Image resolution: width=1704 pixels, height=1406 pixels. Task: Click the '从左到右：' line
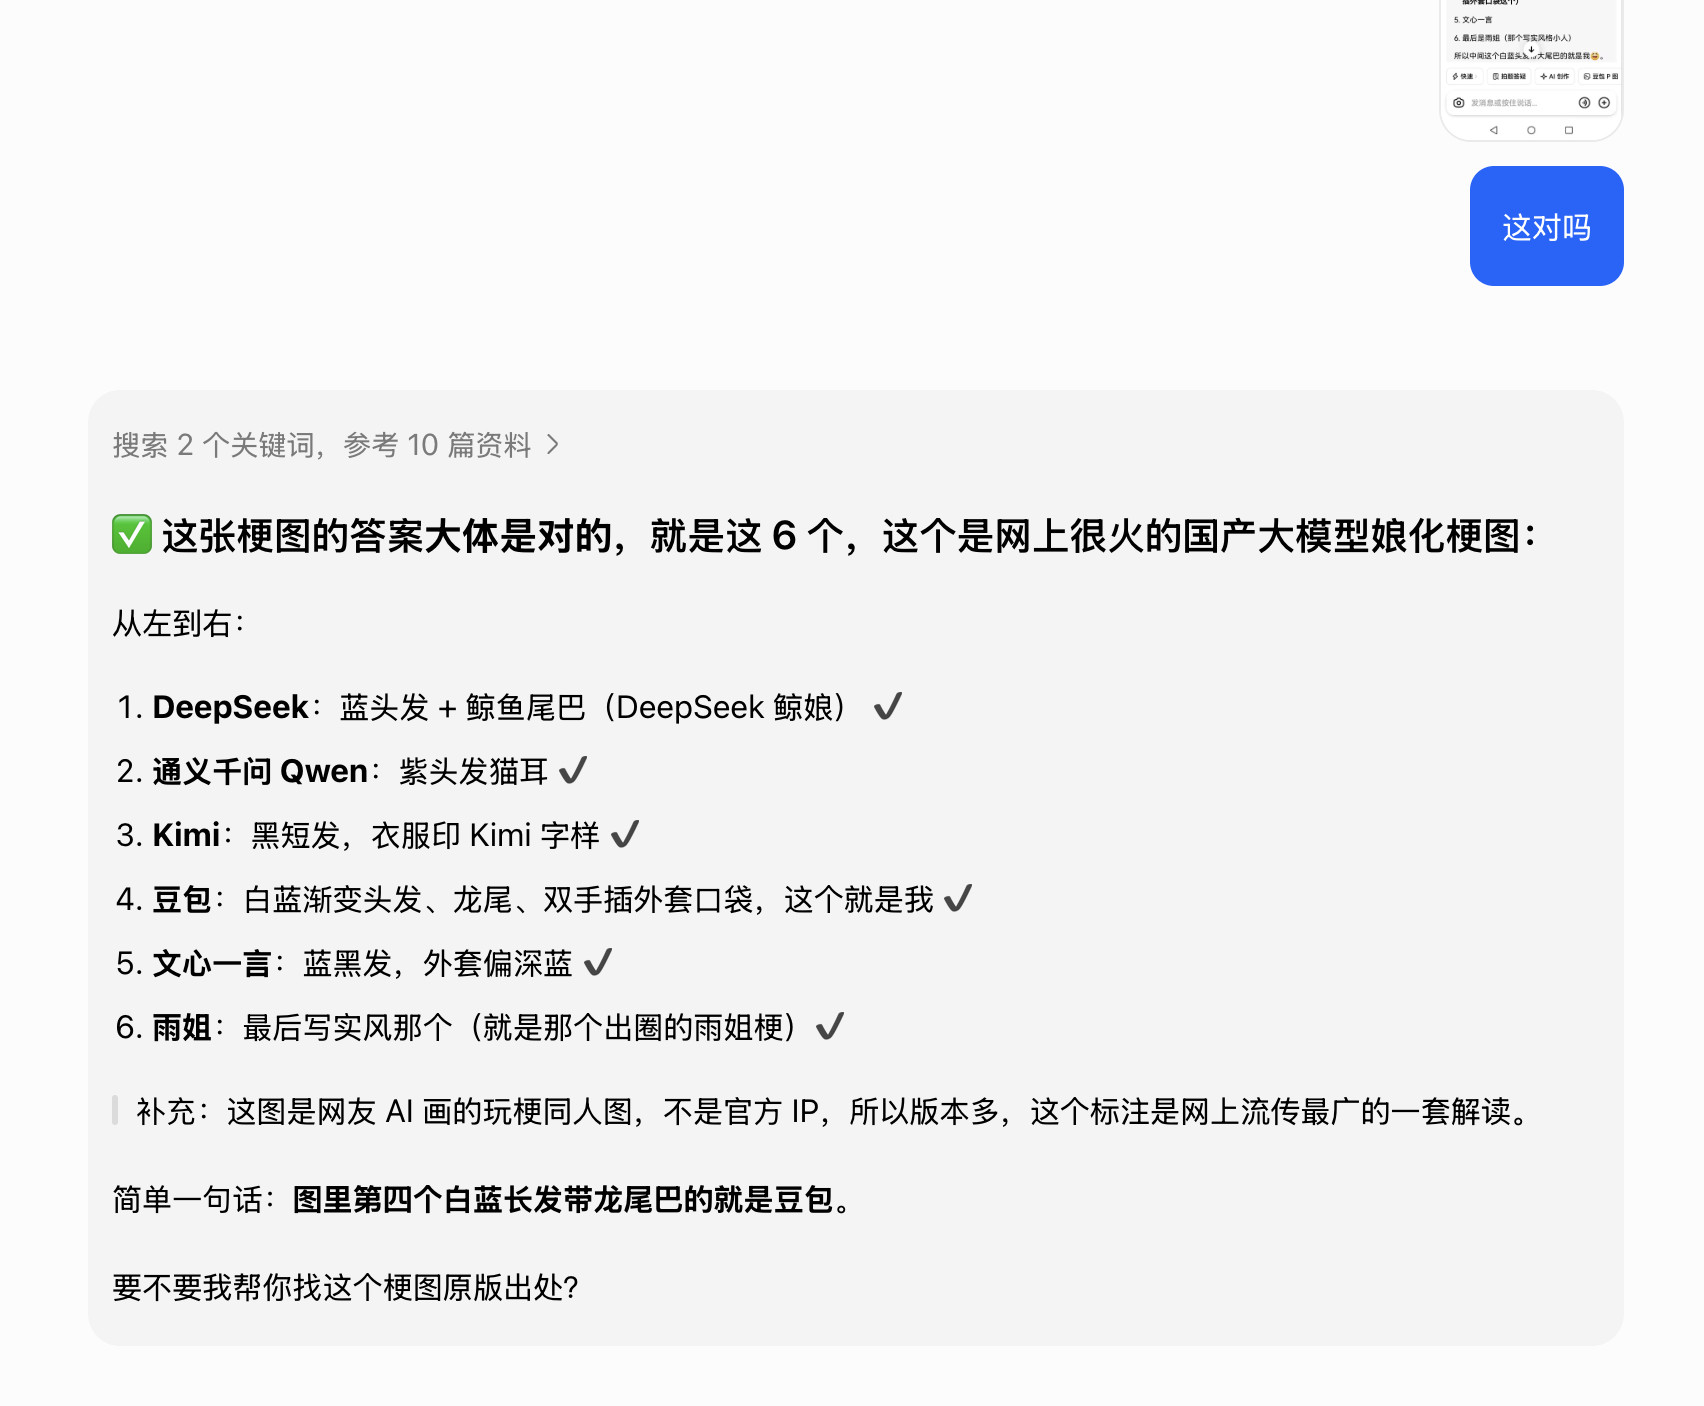(x=179, y=624)
